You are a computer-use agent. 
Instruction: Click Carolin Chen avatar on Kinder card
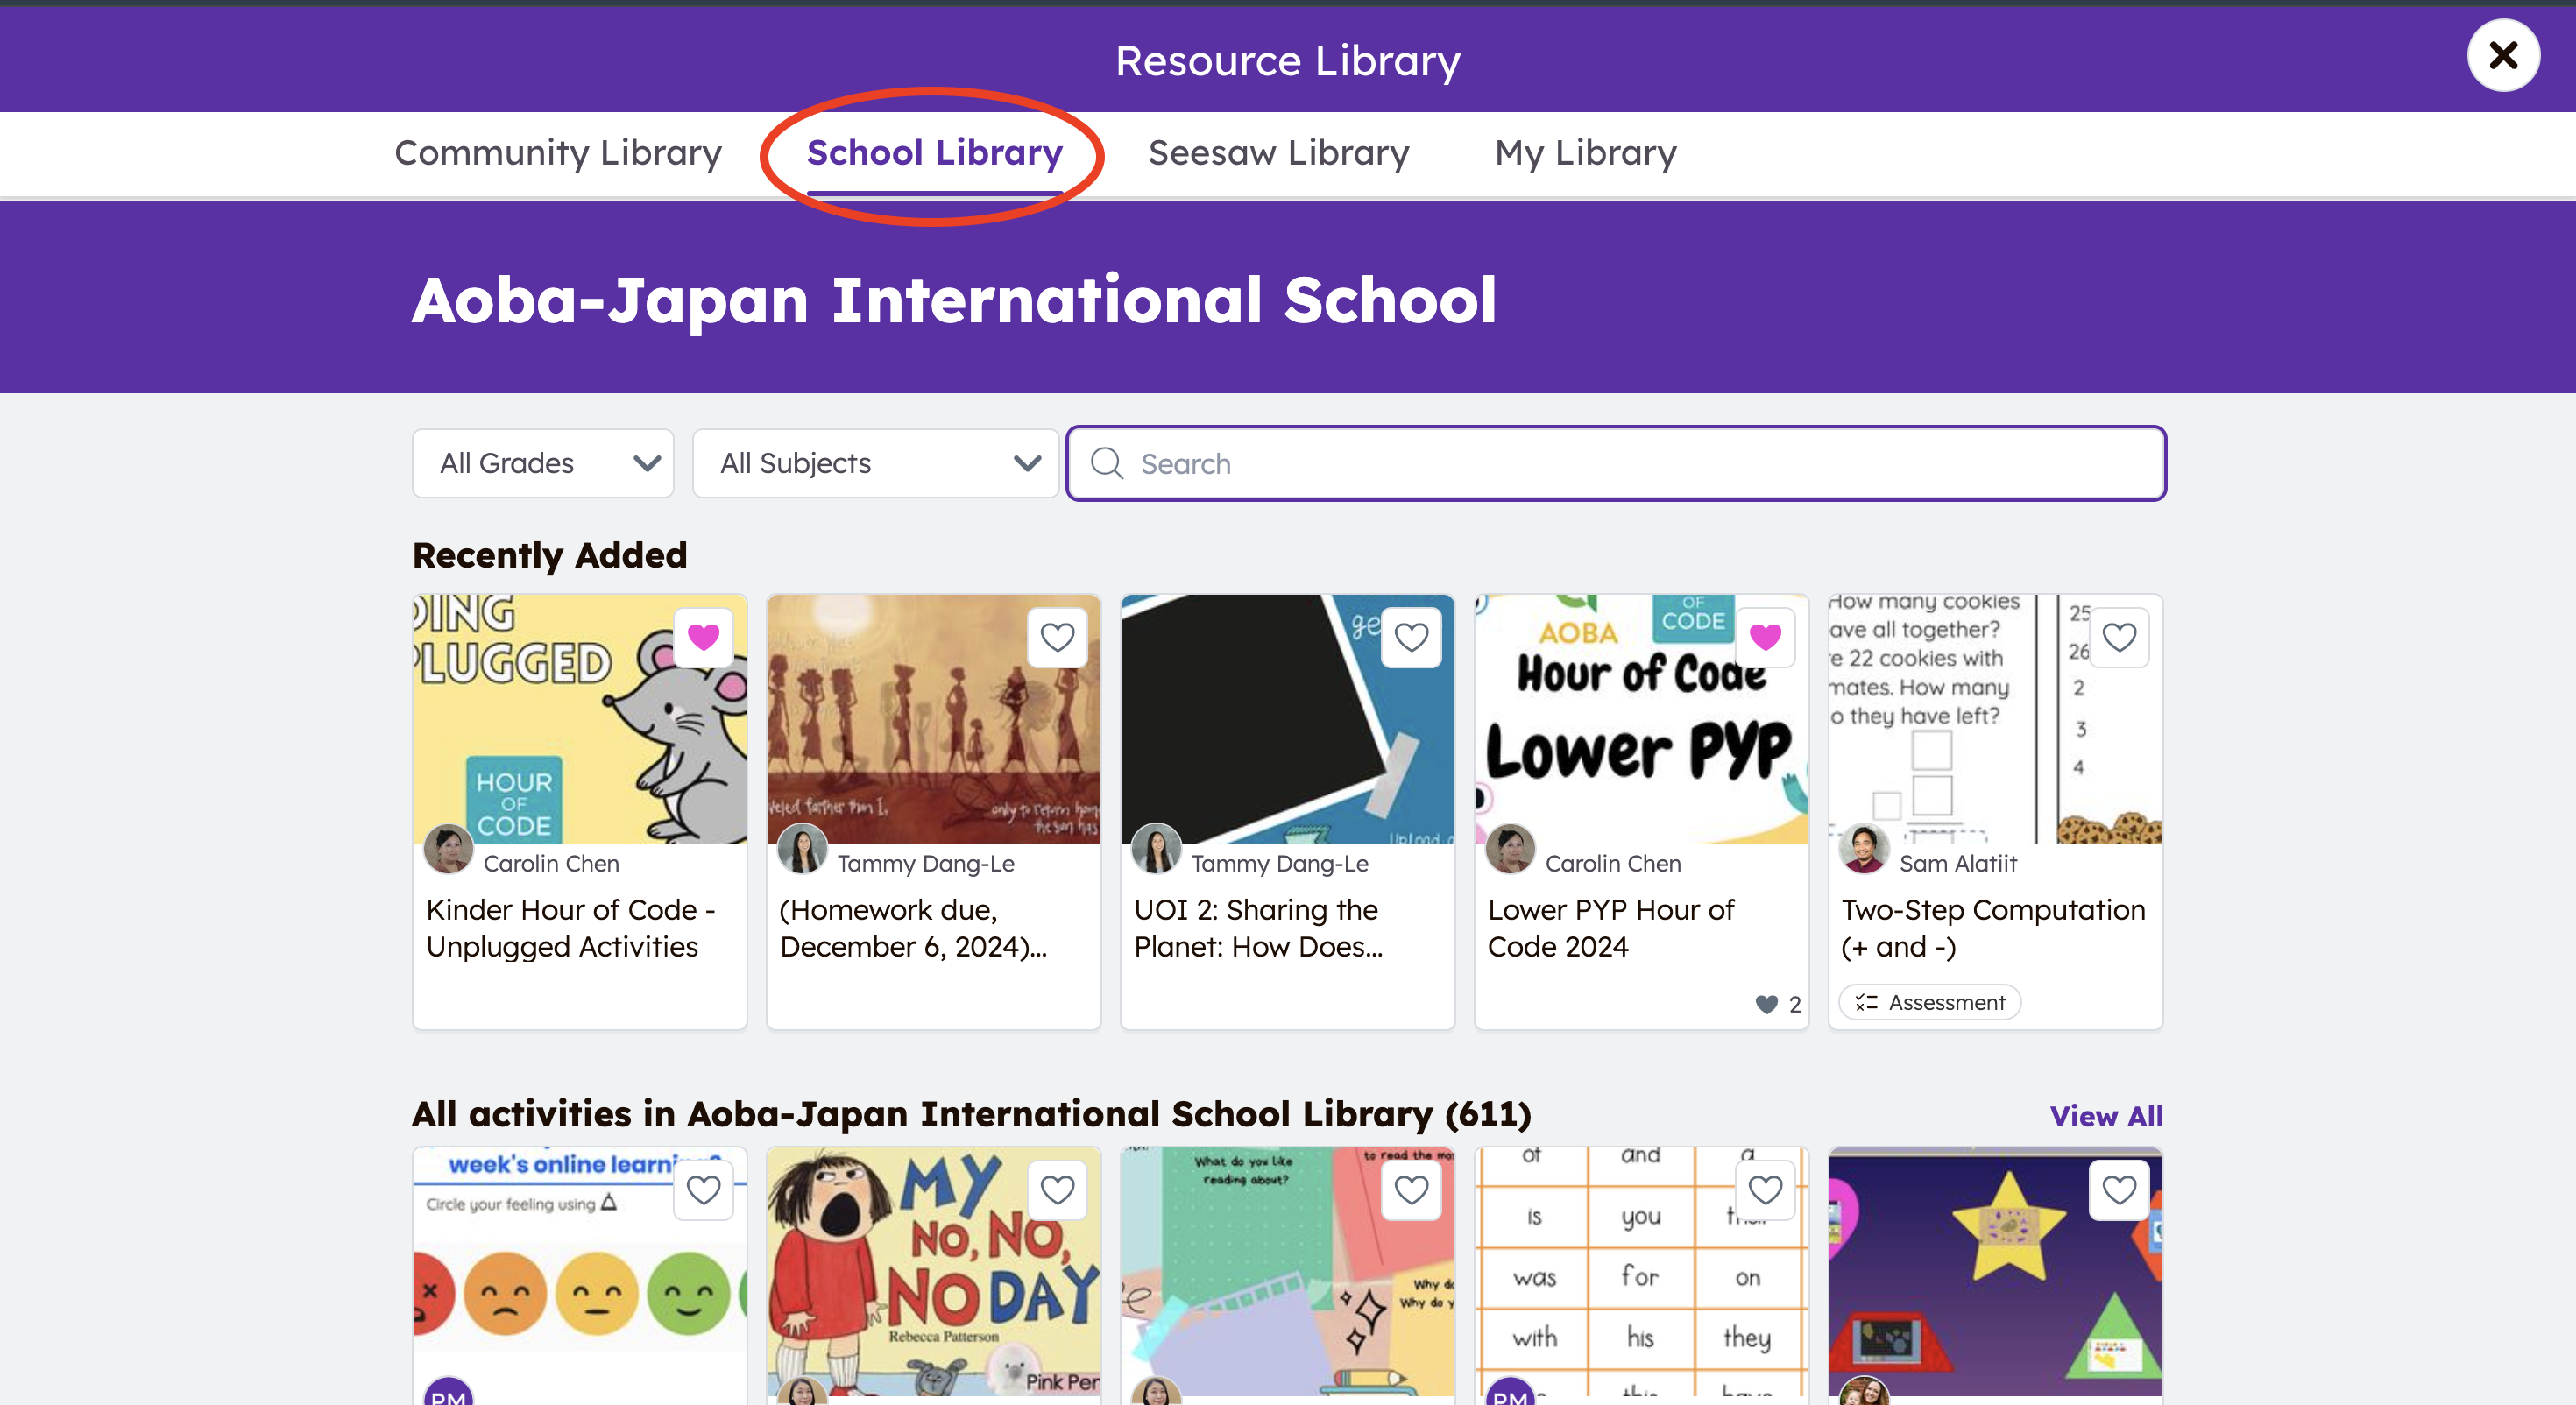[448, 850]
